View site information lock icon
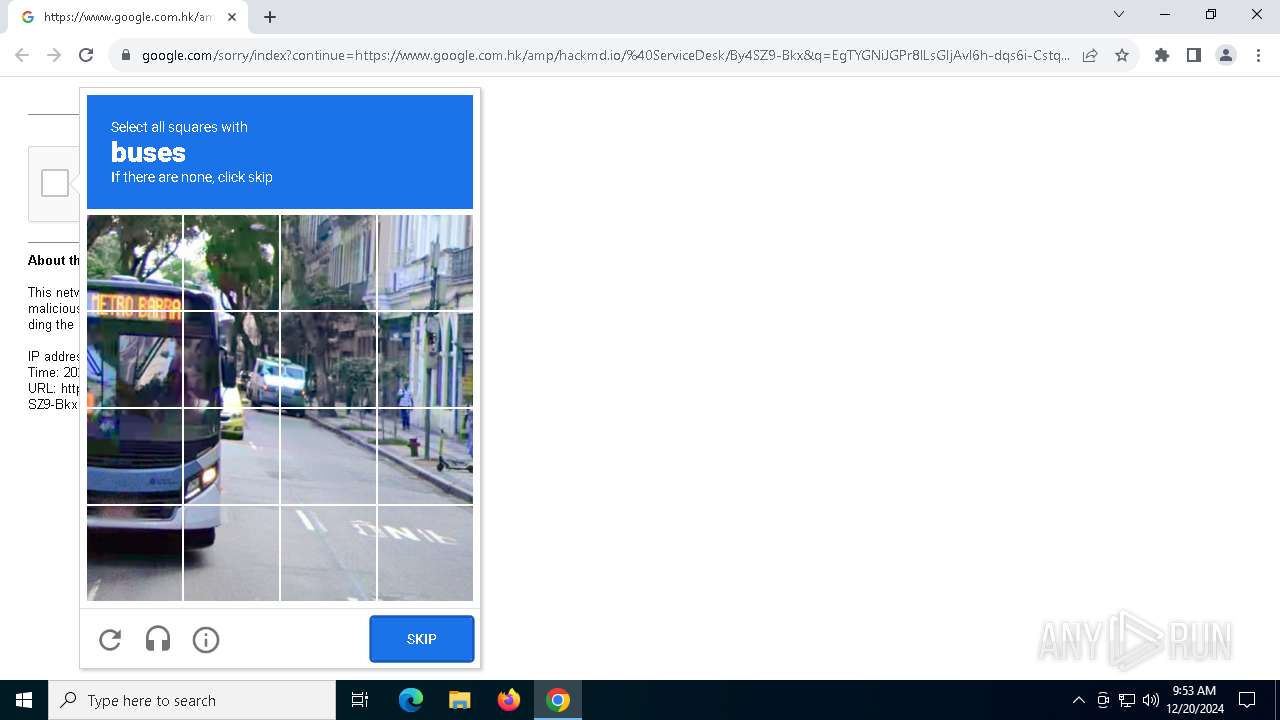 point(126,55)
